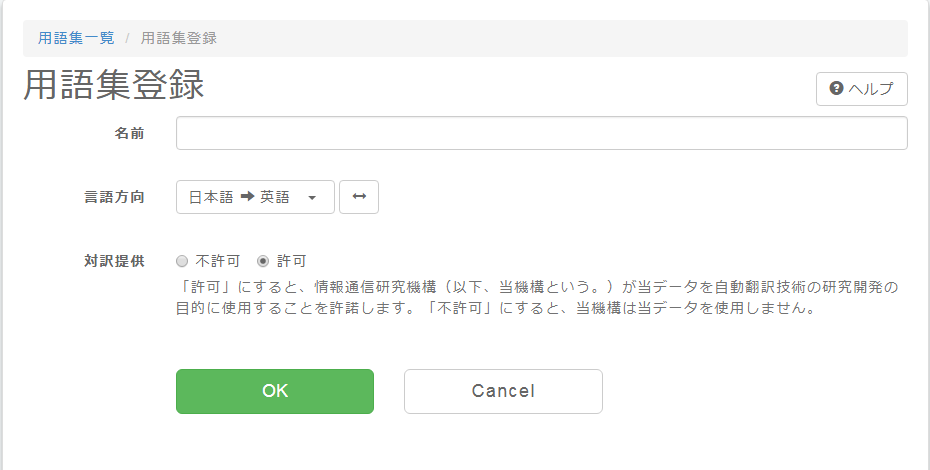Click the 許可 option label text
The image size is (930, 470).
pos(291,261)
